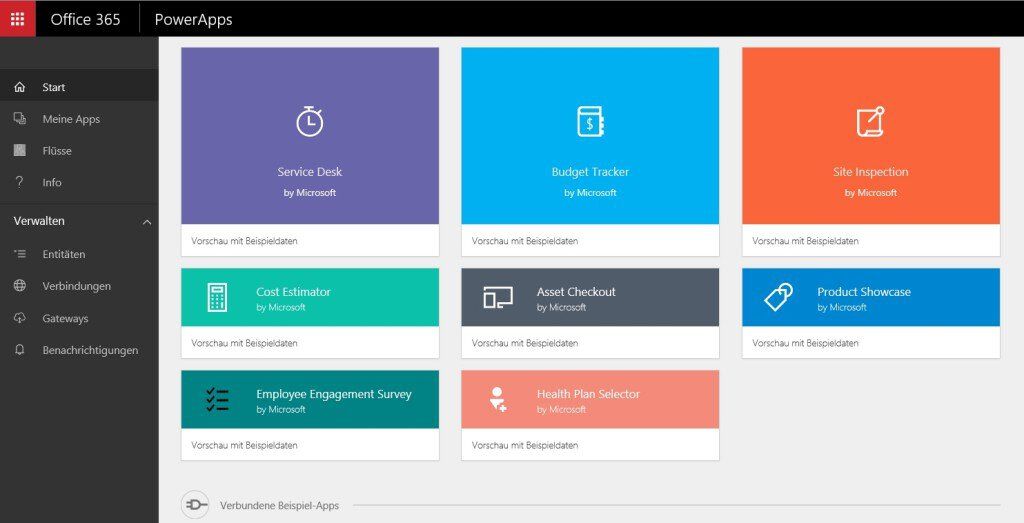1024x523 pixels.
Task: Click the Cost Estimator calculator icon
Action: tap(217, 298)
